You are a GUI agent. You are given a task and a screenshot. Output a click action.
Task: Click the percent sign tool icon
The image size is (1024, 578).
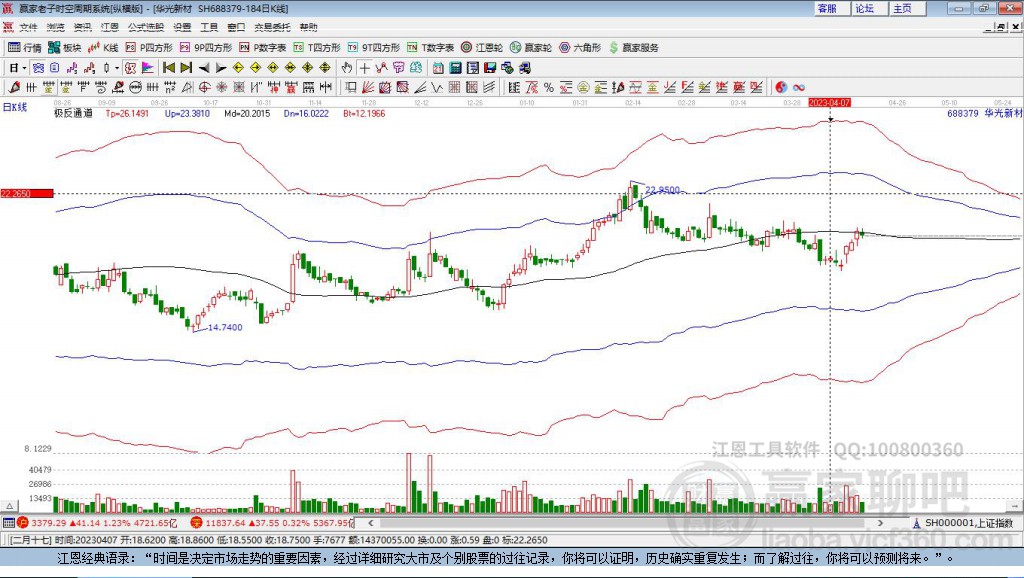tap(549, 88)
